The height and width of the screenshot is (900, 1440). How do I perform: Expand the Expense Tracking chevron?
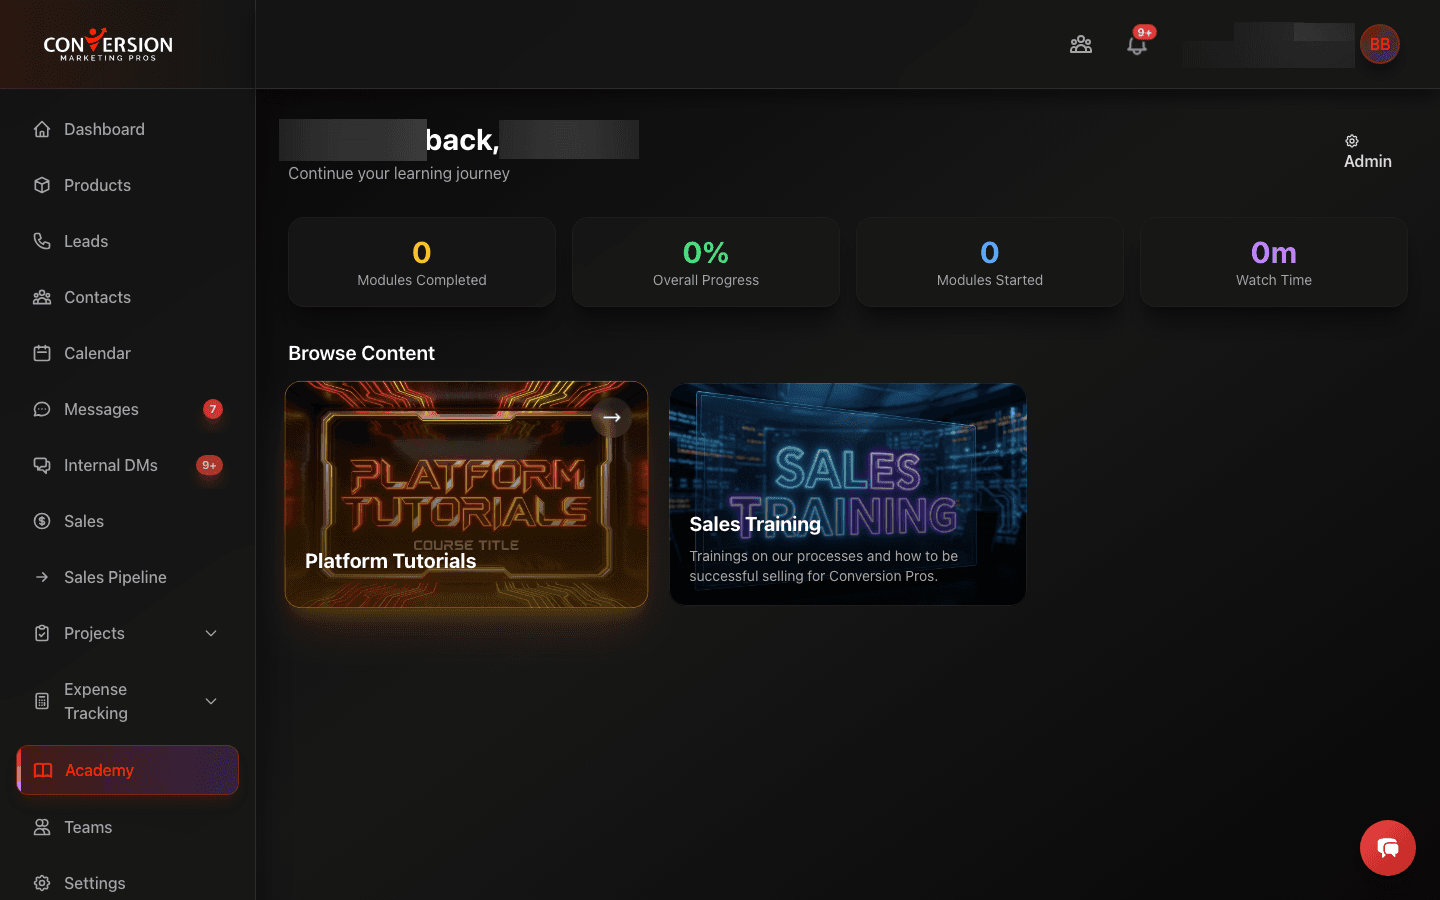[x=211, y=701]
